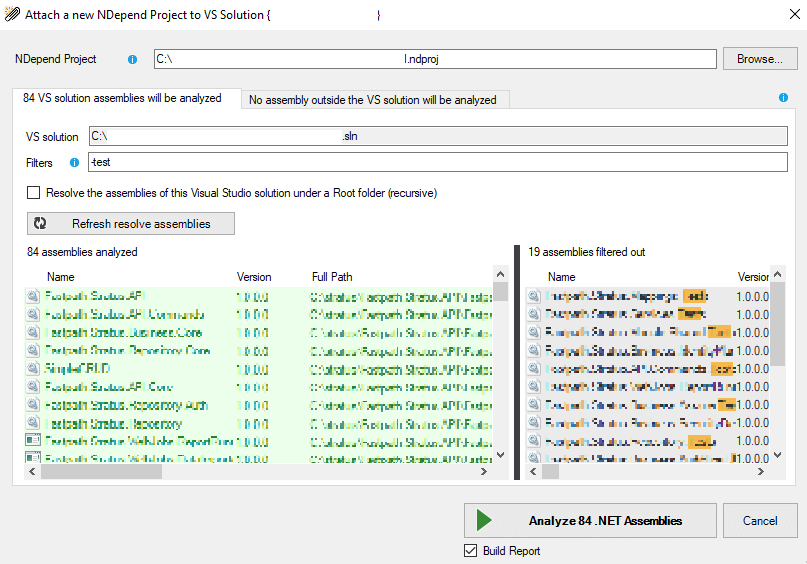Close the dialog with the X button
Viewport: 807px width, 564px height.
(x=795, y=14)
